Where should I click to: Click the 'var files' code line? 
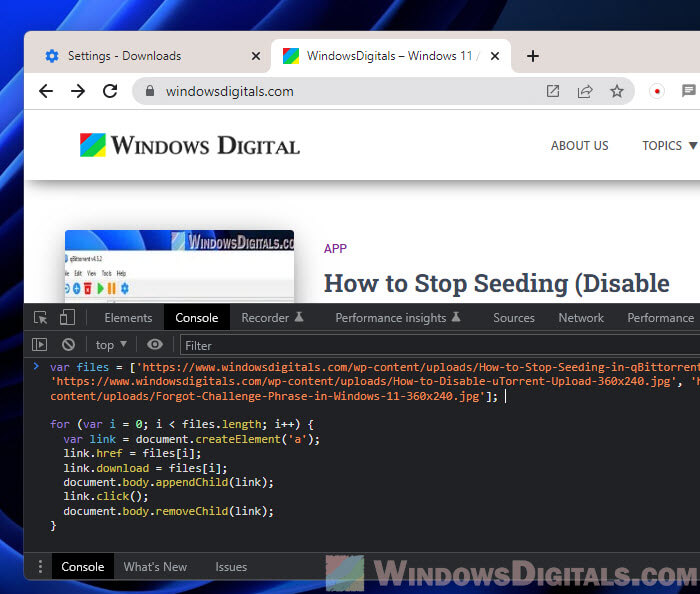click(375, 367)
